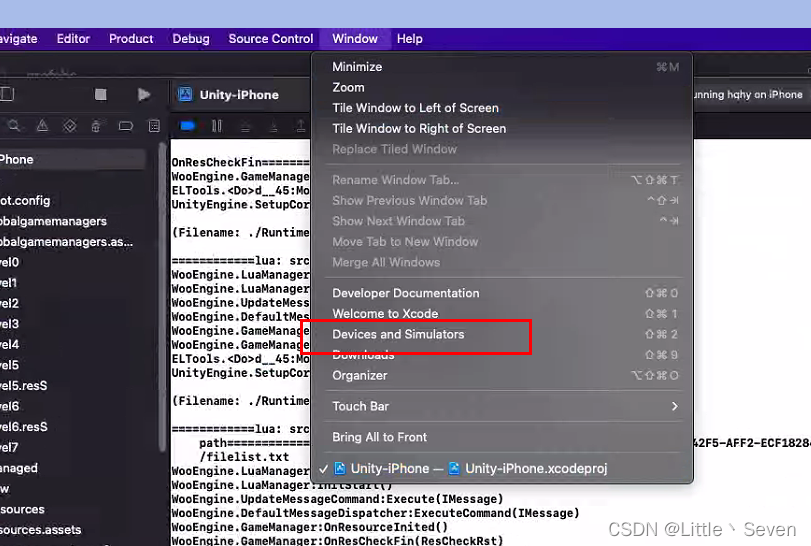811x546 pixels.
Task: Choose Welcome to Xcode
Action: pos(502,314)
